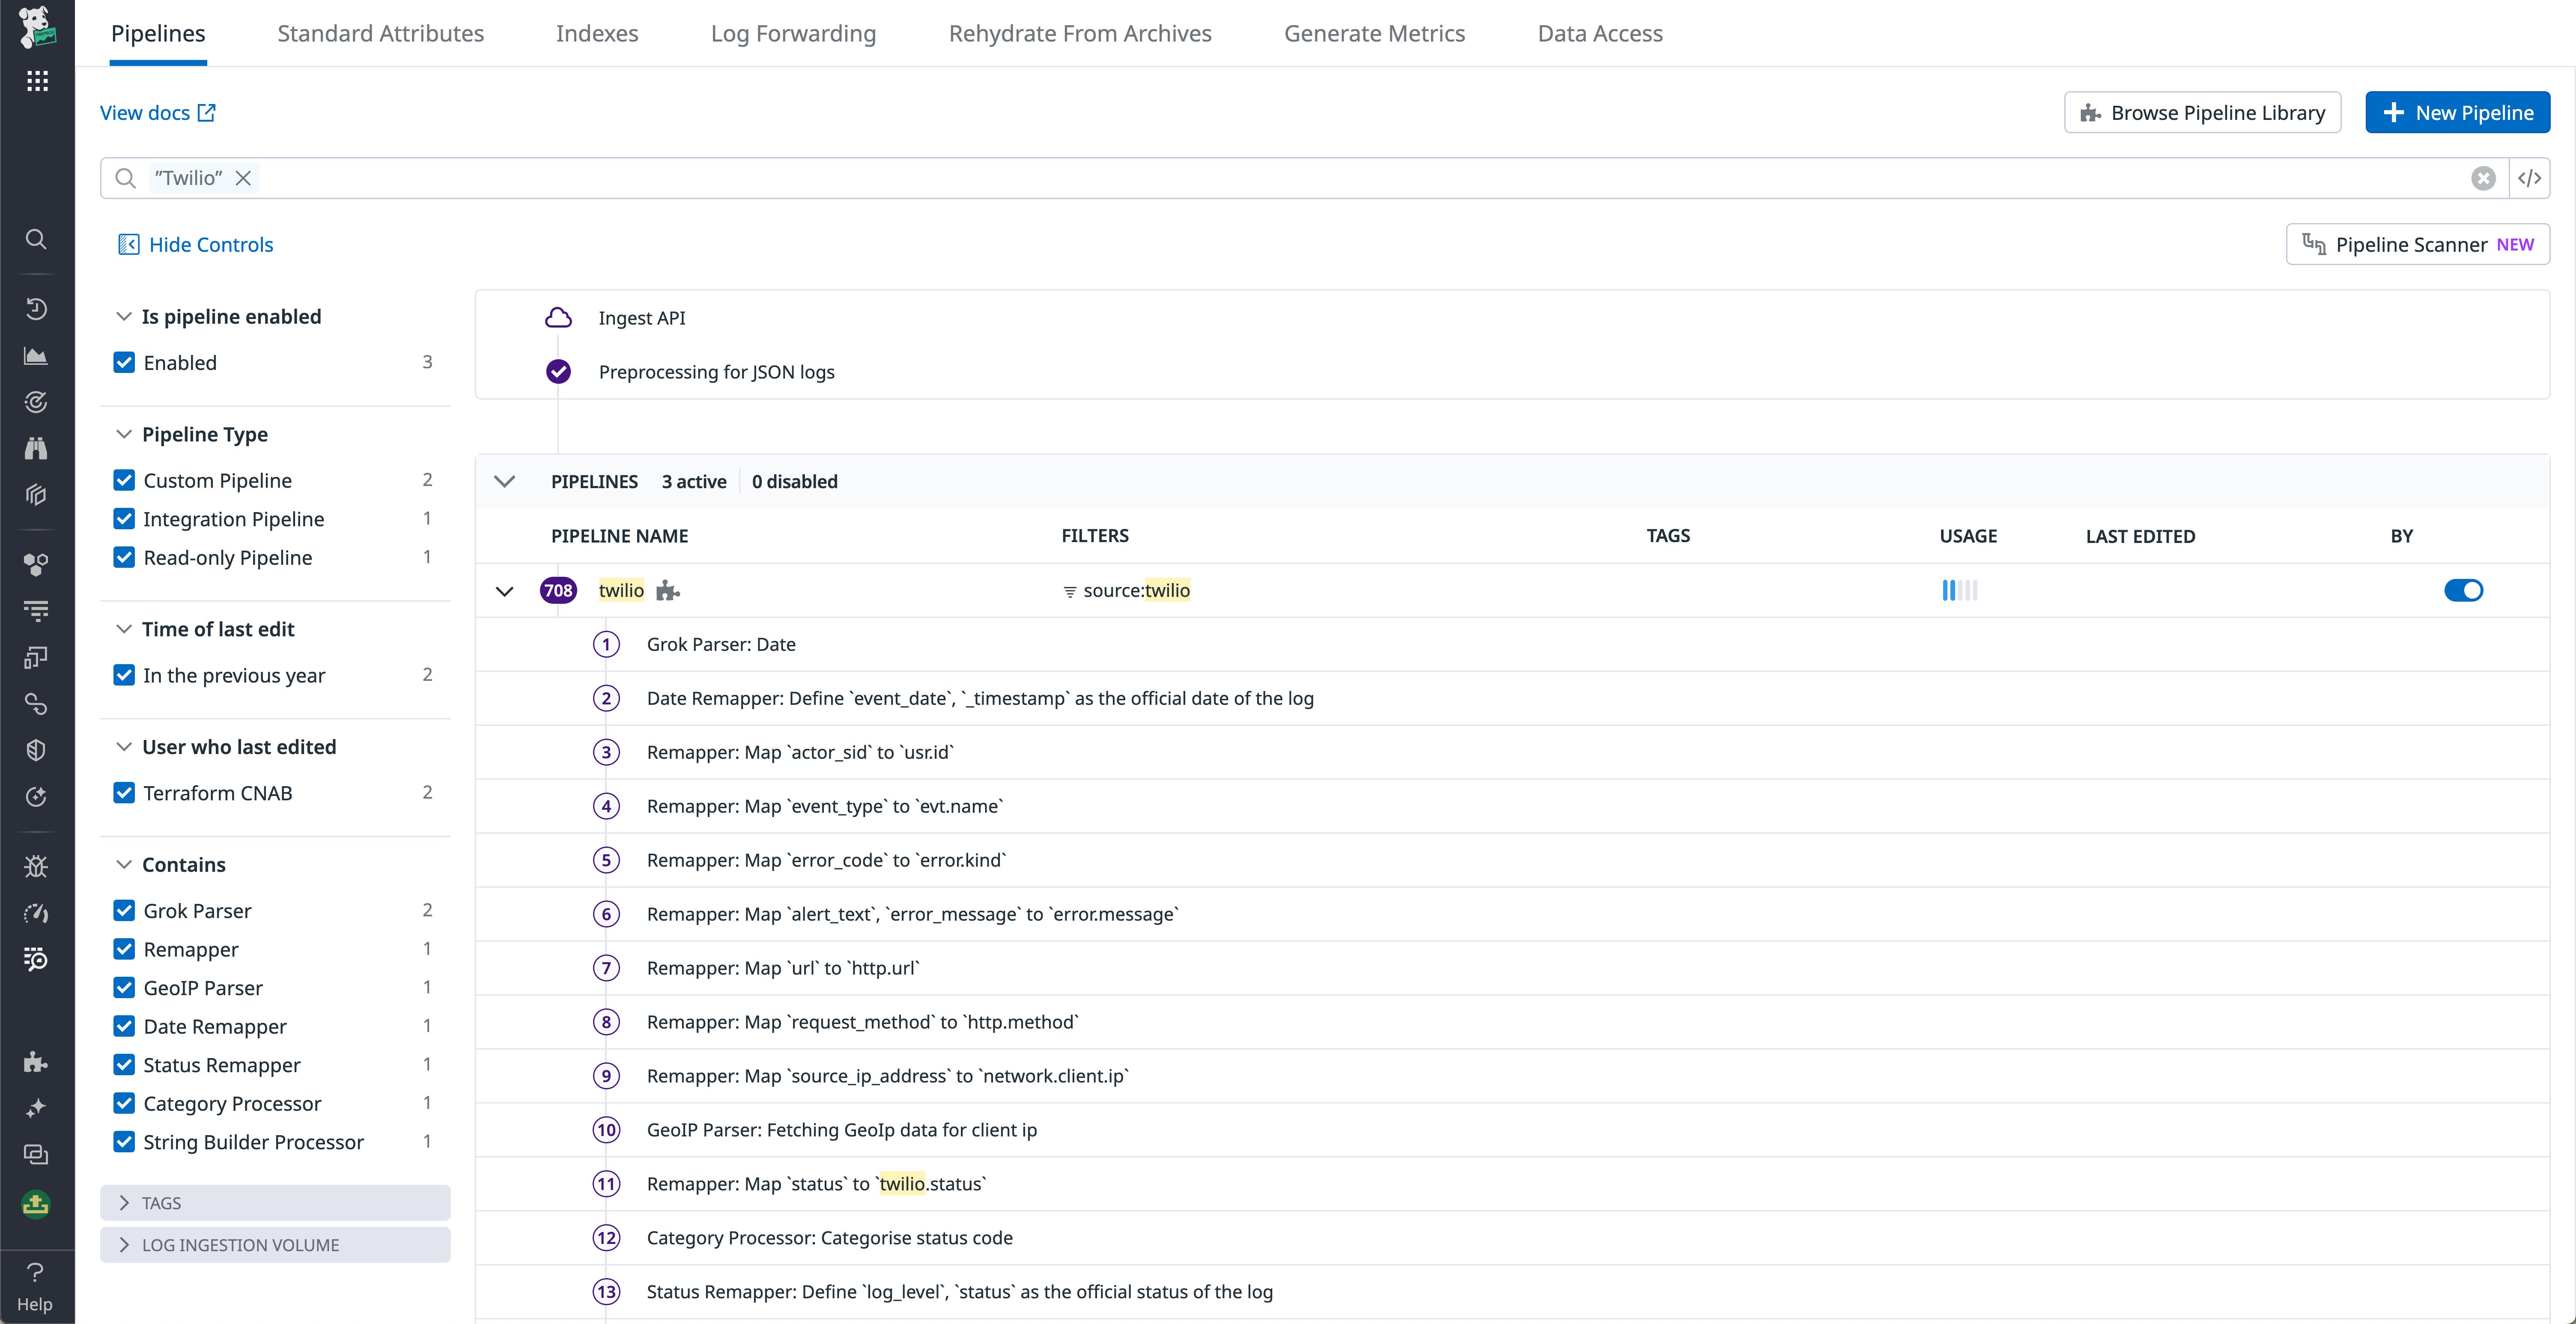2576x1324 pixels.
Task: Open the Rehydrate From Archives tab
Action: pos(1079,33)
